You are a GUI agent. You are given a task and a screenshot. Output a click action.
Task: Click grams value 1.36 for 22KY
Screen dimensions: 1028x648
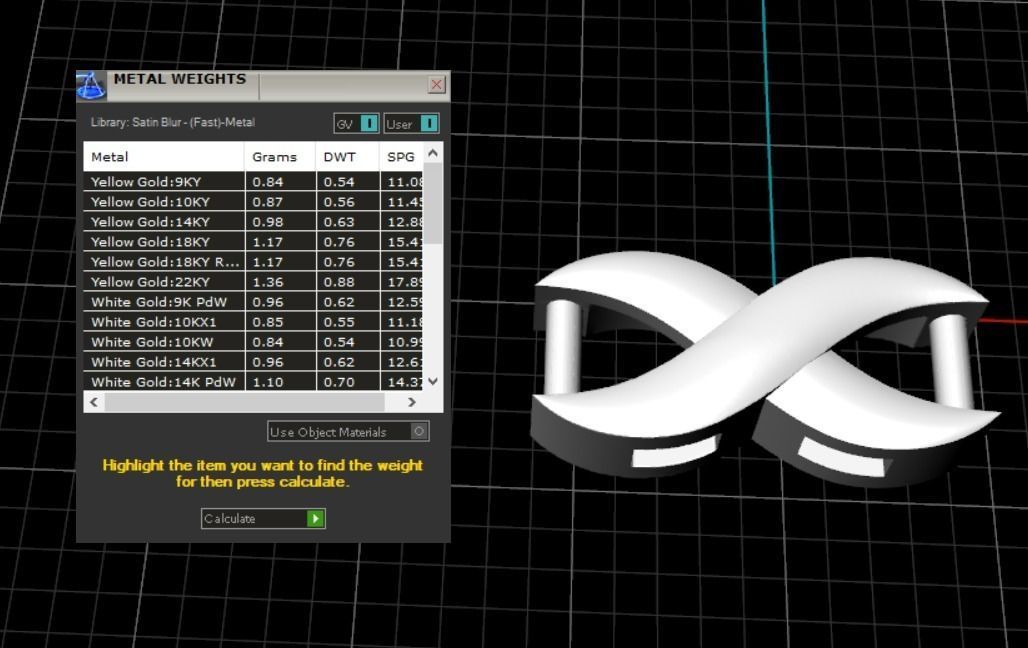point(268,282)
